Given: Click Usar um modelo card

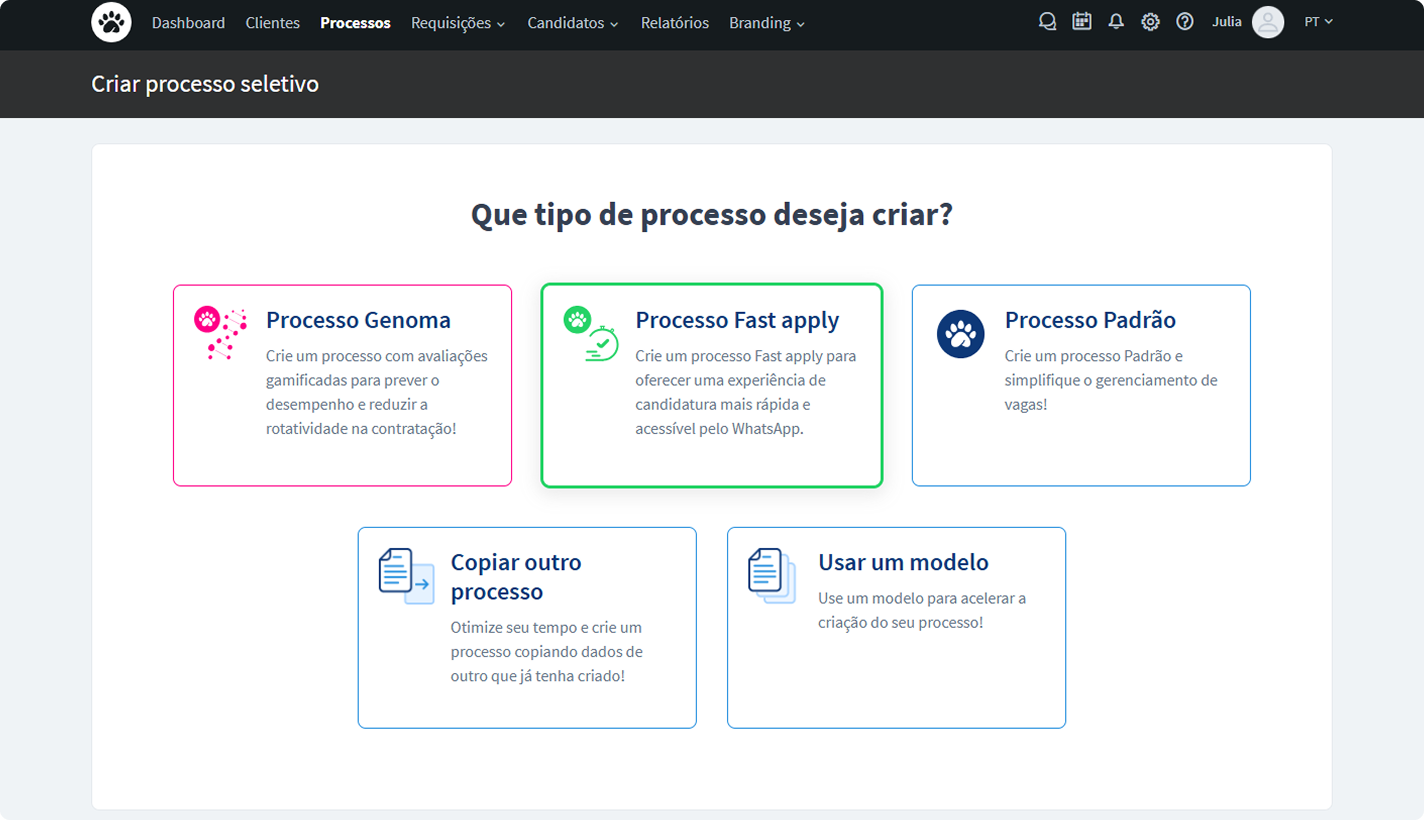Looking at the screenshot, I should pyautogui.click(x=896, y=627).
